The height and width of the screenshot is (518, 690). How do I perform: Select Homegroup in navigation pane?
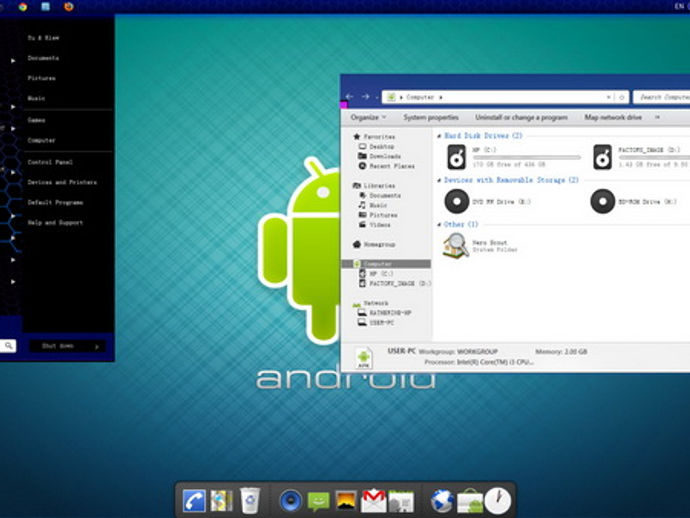pyautogui.click(x=379, y=244)
